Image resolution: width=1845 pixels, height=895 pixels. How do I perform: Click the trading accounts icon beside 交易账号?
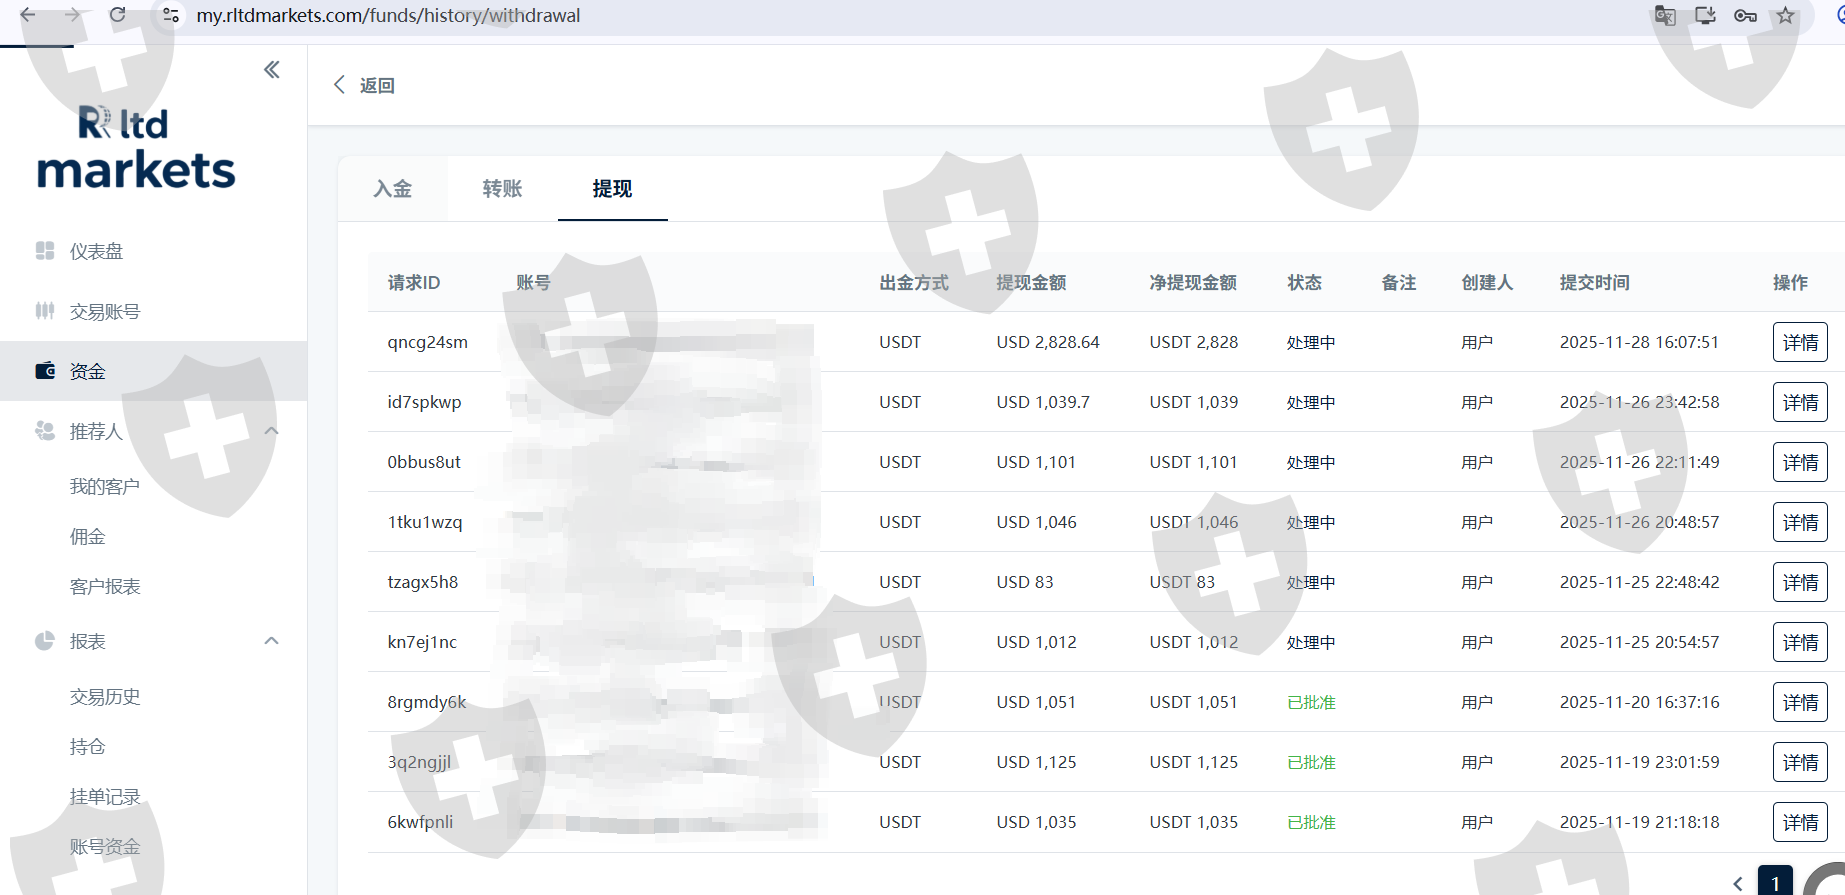pyautogui.click(x=45, y=311)
